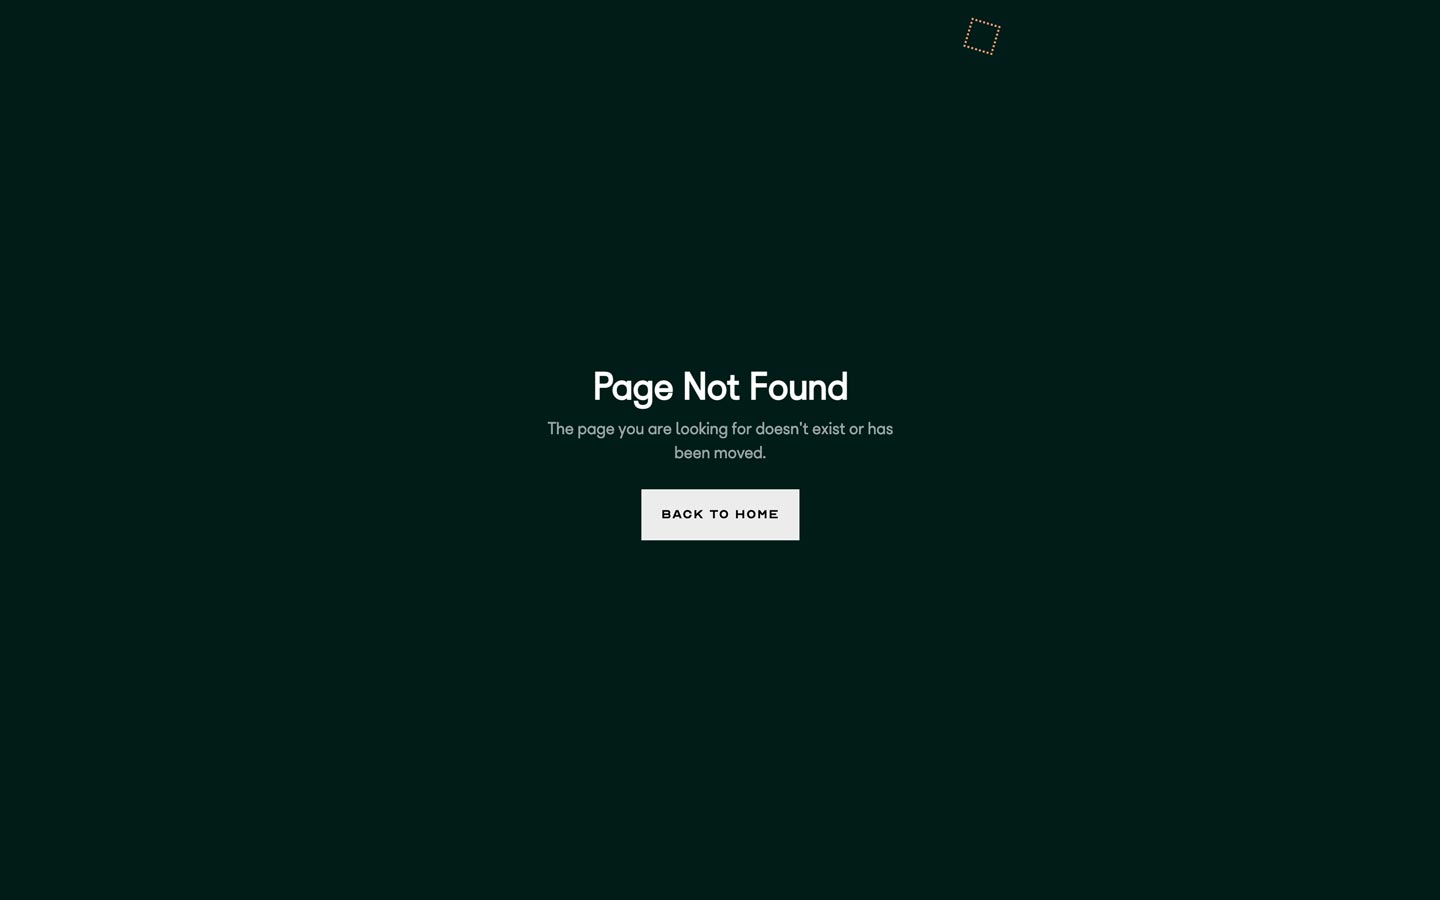Click the word "doesn't" in the description
This screenshot has height=900, width=1440.
point(781,428)
